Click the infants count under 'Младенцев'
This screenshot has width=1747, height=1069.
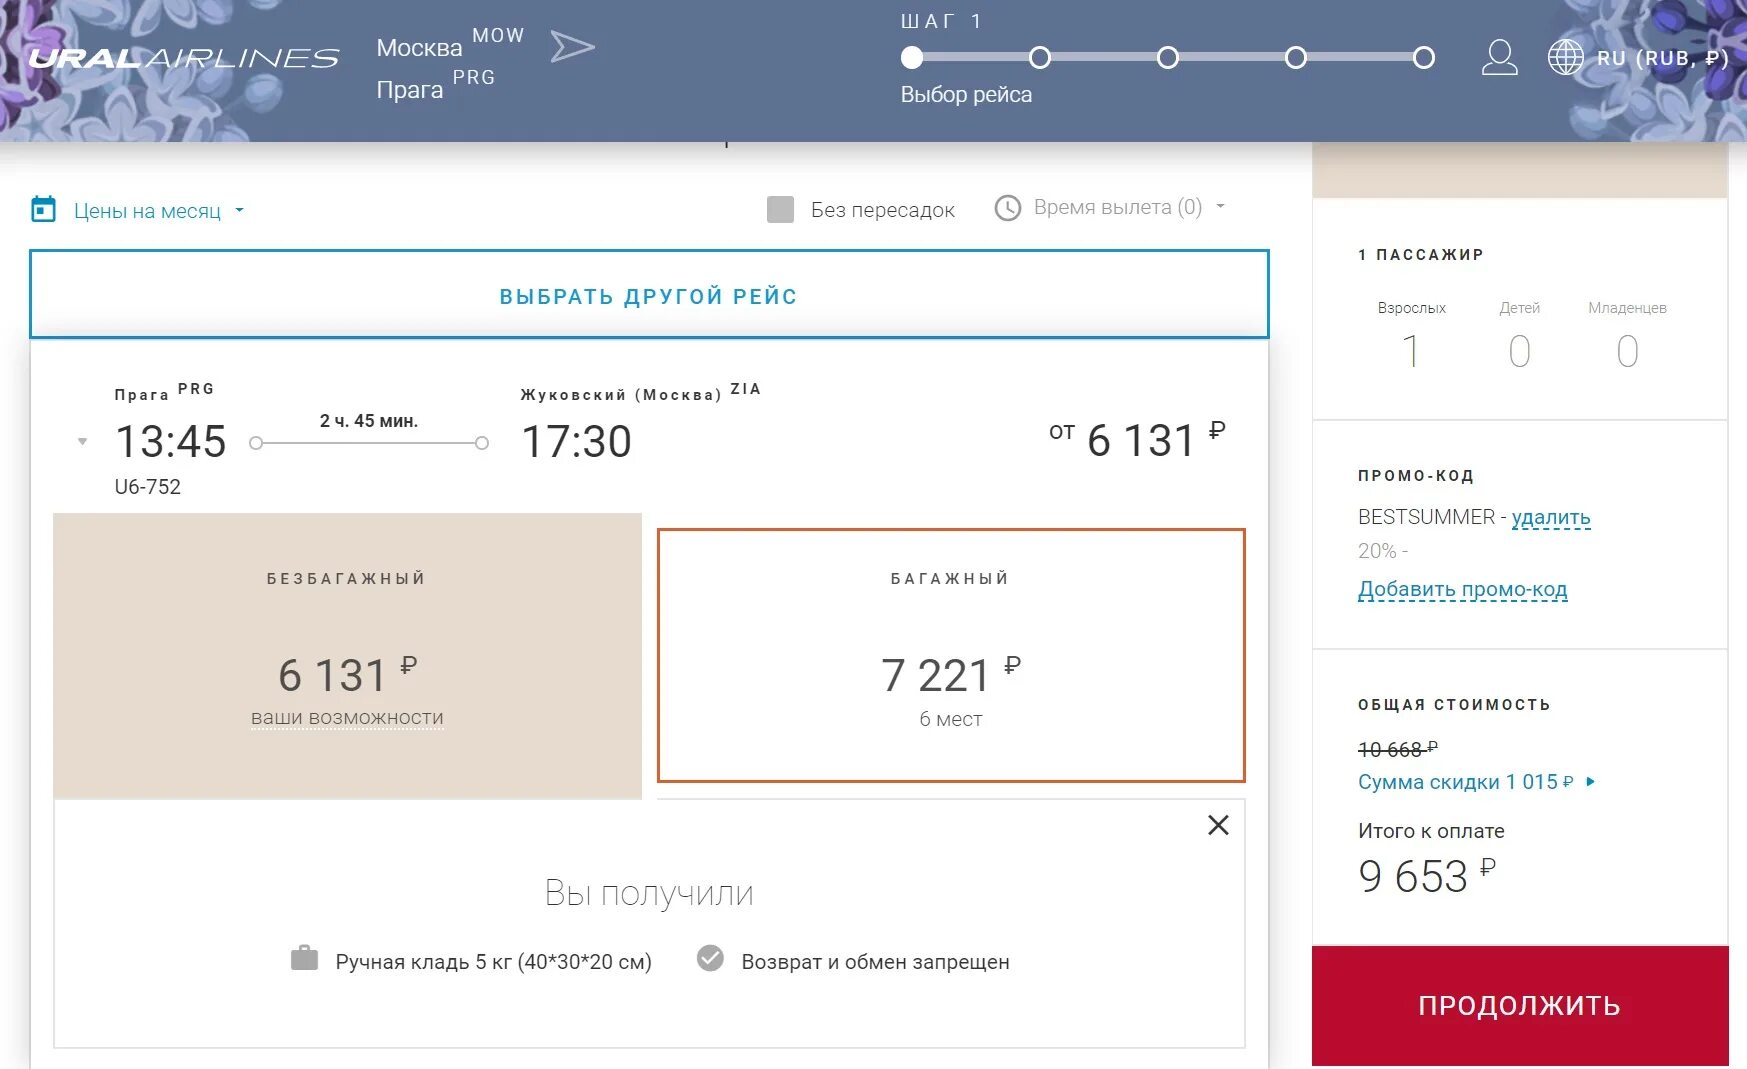(1627, 351)
